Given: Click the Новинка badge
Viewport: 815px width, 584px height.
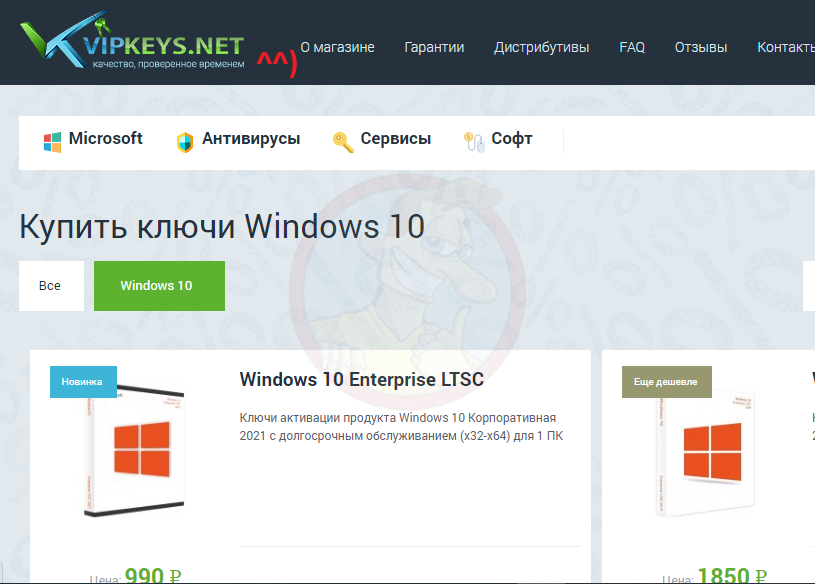Looking at the screenshot, I should point(83,382).
